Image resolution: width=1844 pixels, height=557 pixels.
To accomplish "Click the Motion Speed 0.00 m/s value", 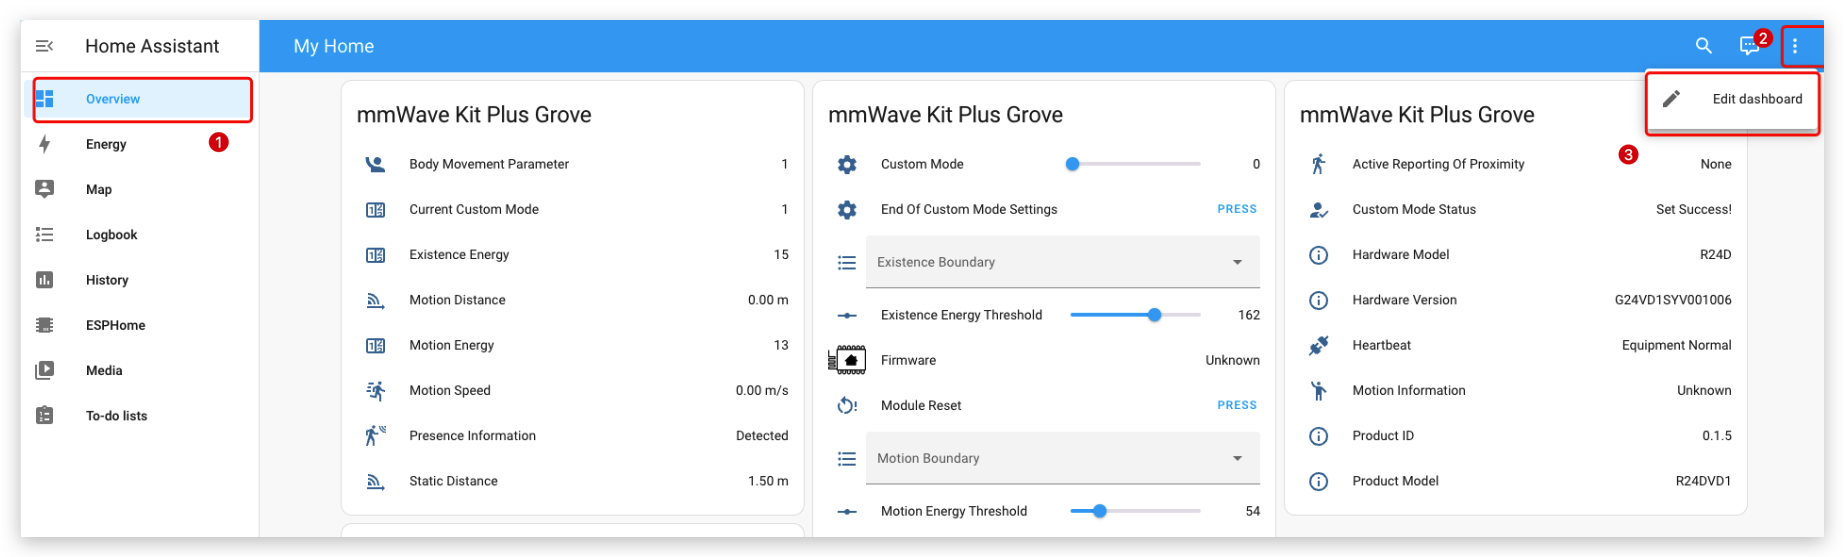I will click(x=762, y=390).
